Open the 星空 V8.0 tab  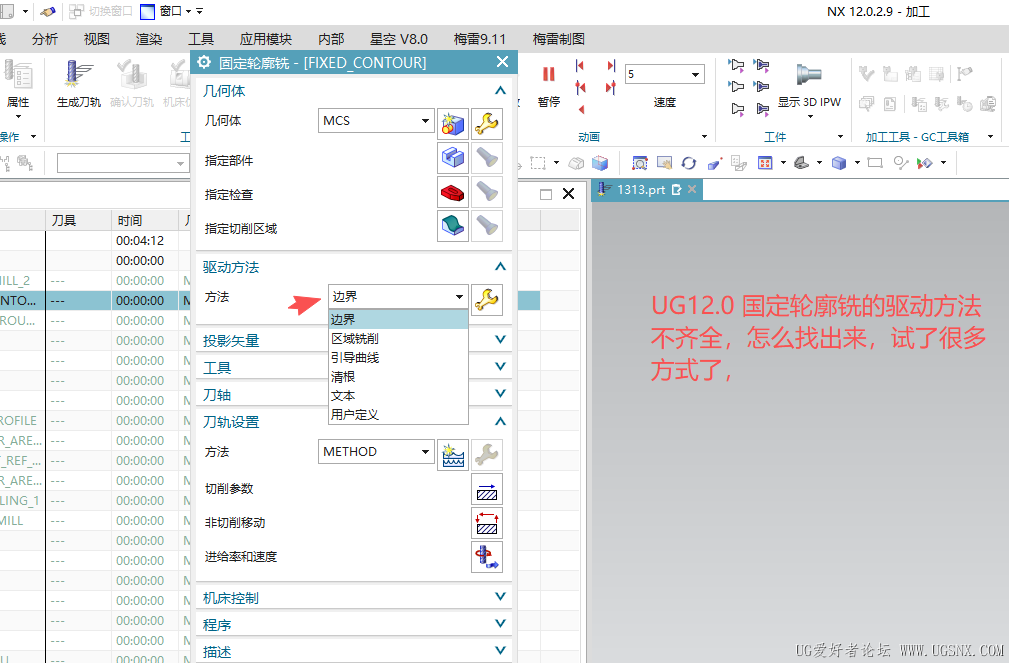399,39
